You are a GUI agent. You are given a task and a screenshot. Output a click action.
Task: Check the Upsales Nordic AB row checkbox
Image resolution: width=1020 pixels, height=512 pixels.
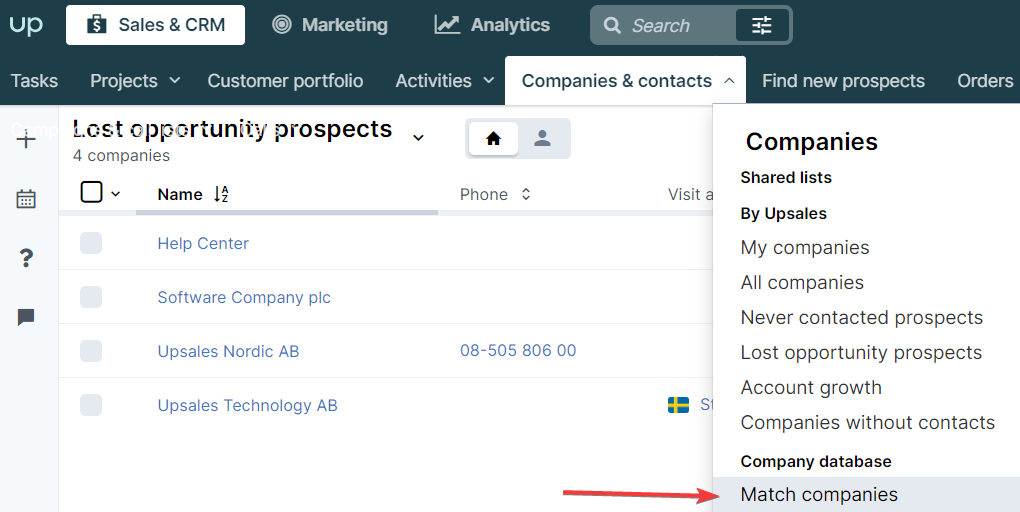pos(91,351)
